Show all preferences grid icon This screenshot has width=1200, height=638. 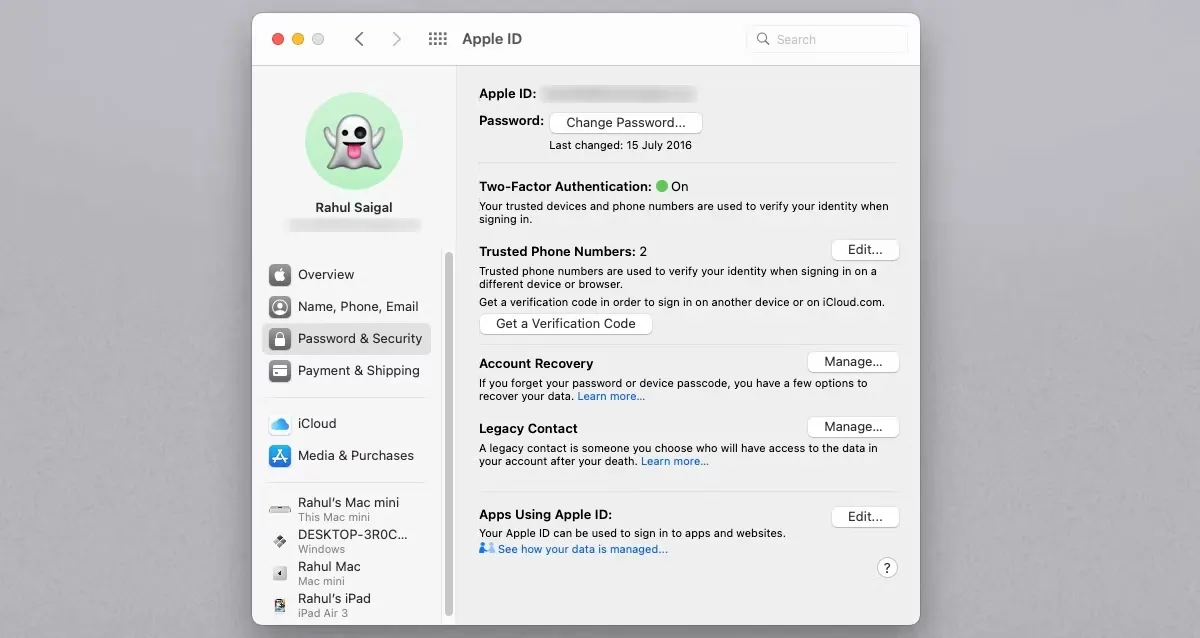click(437, 39)
